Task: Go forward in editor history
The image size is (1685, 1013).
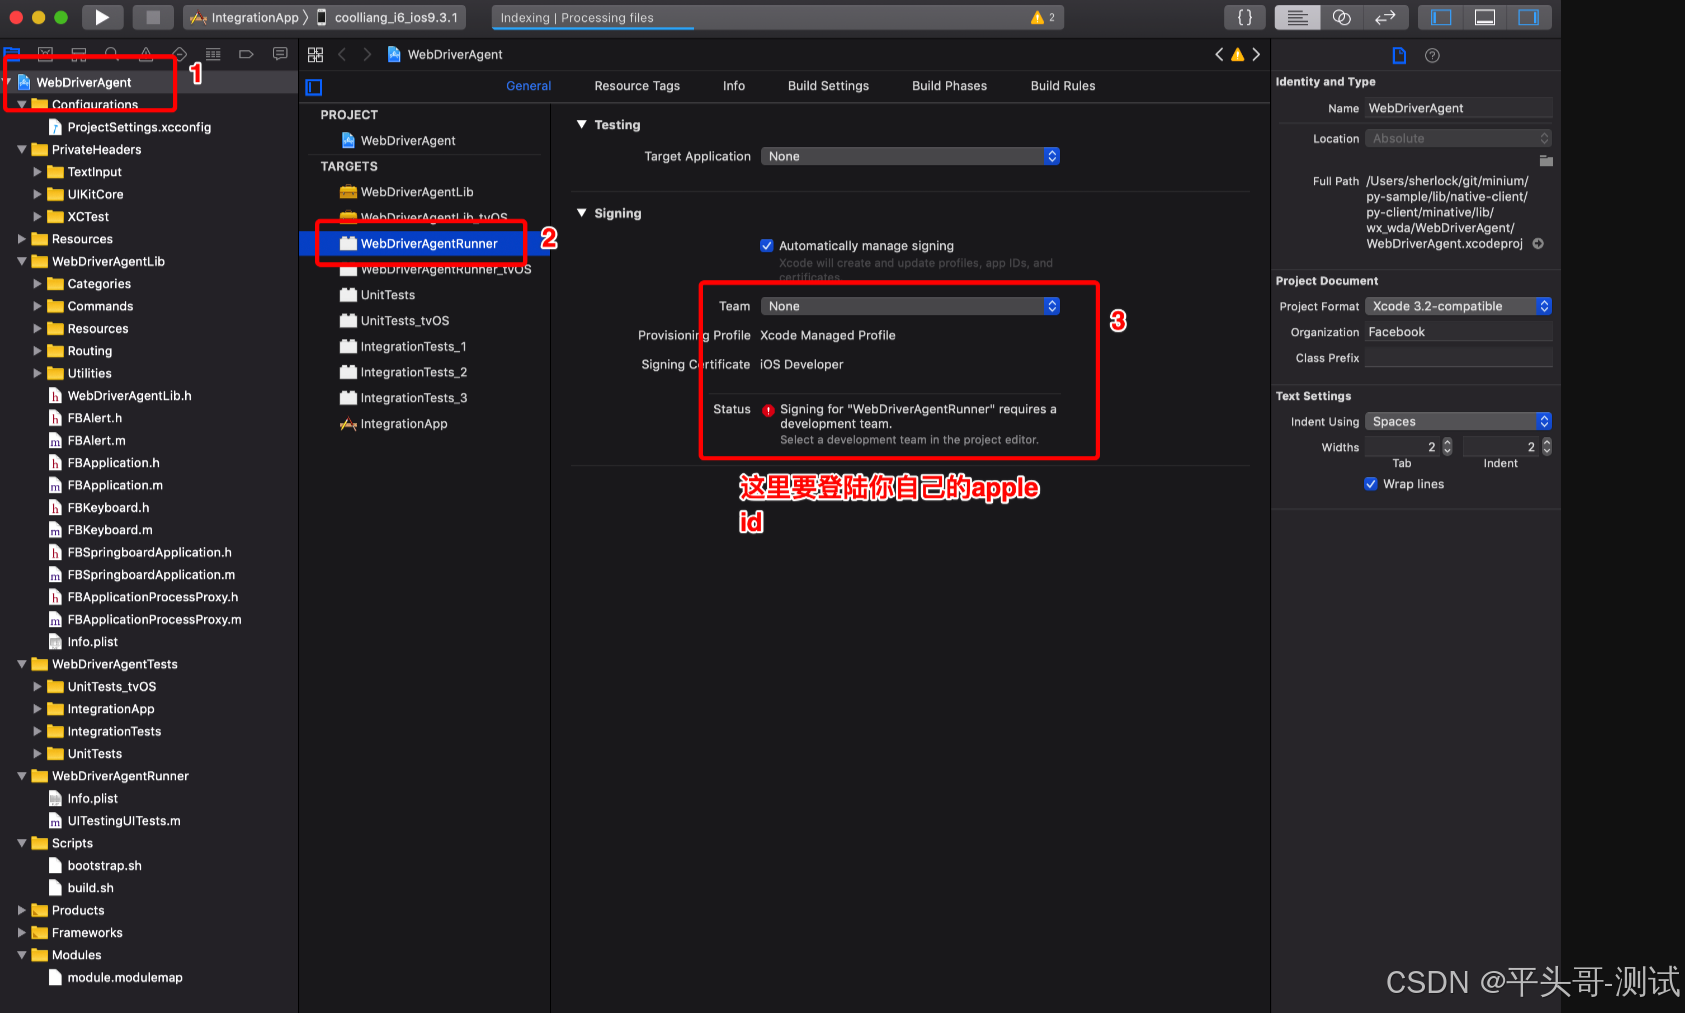Action: (367, 55)
